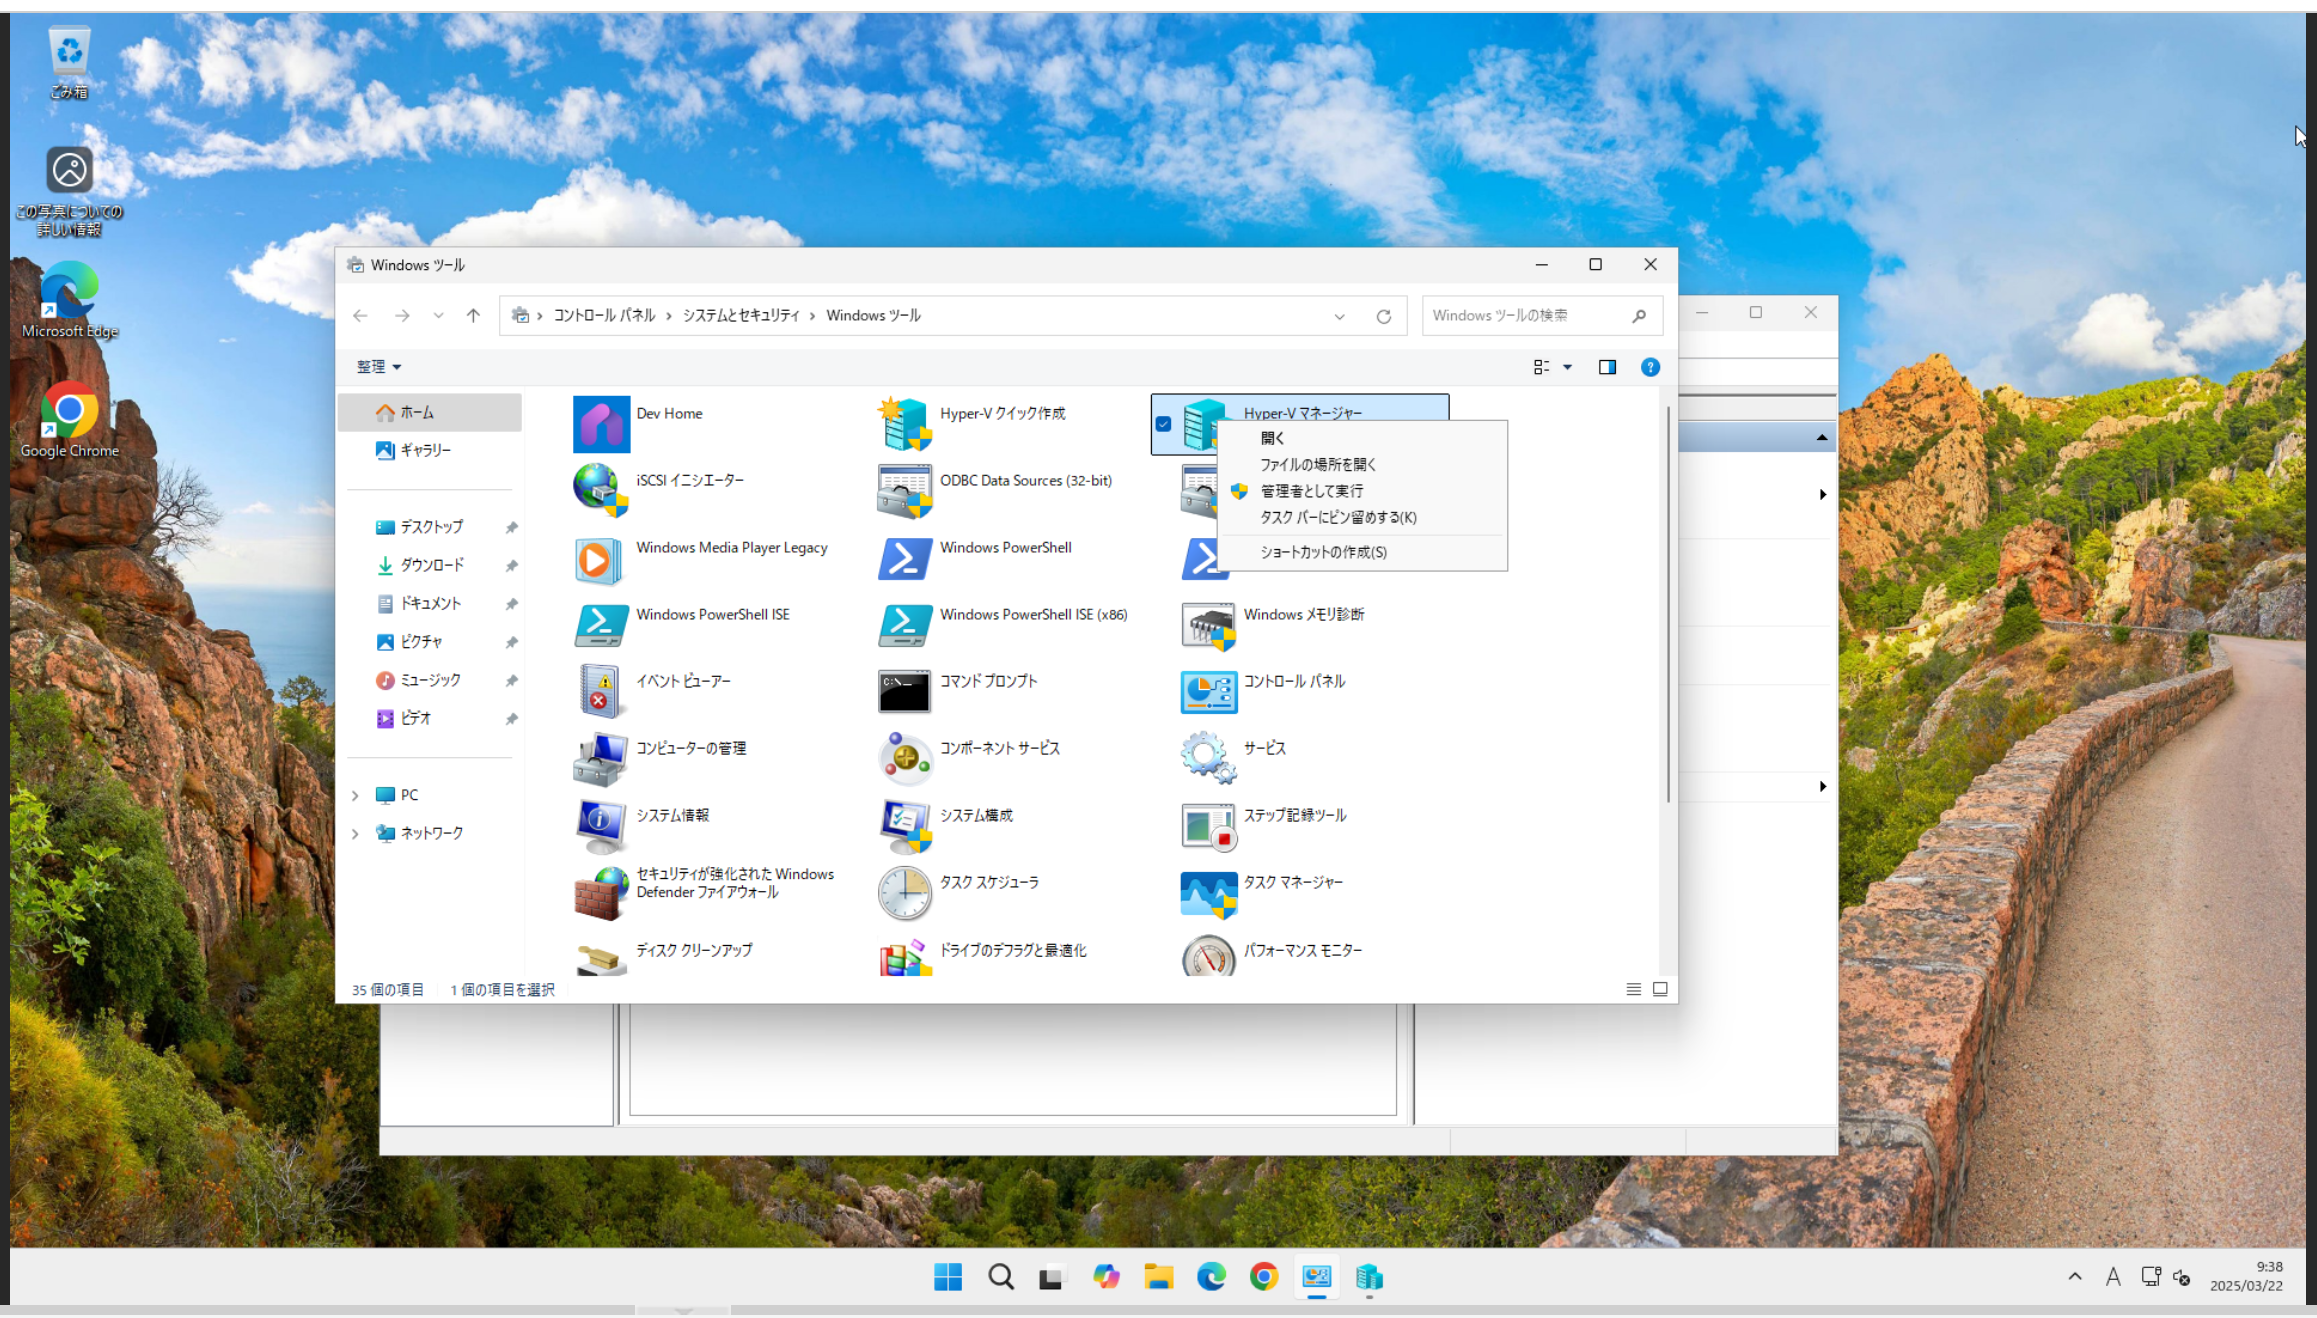Open the Event Viewer (イベント ビューアー) icon
The image size is (2317, 1318).
pyautogui.click(x=601, y=691)
